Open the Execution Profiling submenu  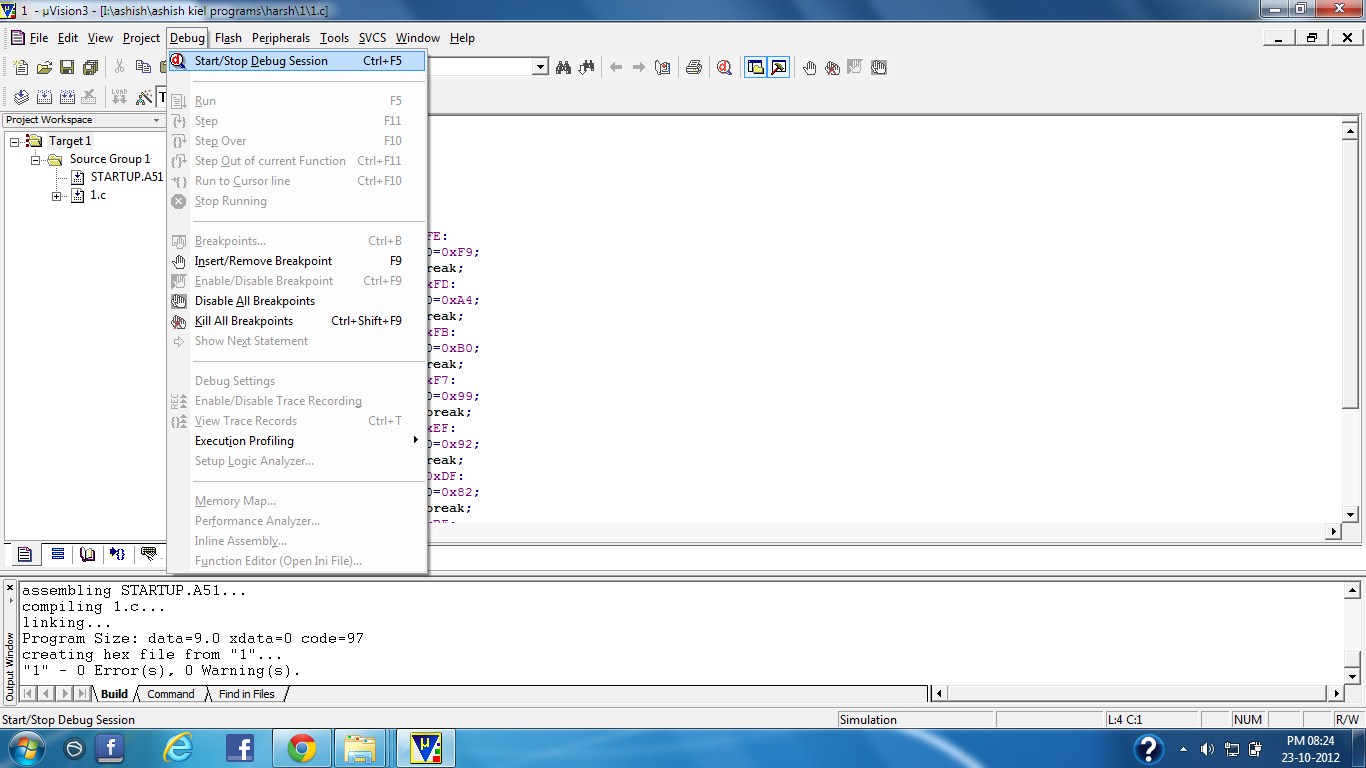[298, 441]
